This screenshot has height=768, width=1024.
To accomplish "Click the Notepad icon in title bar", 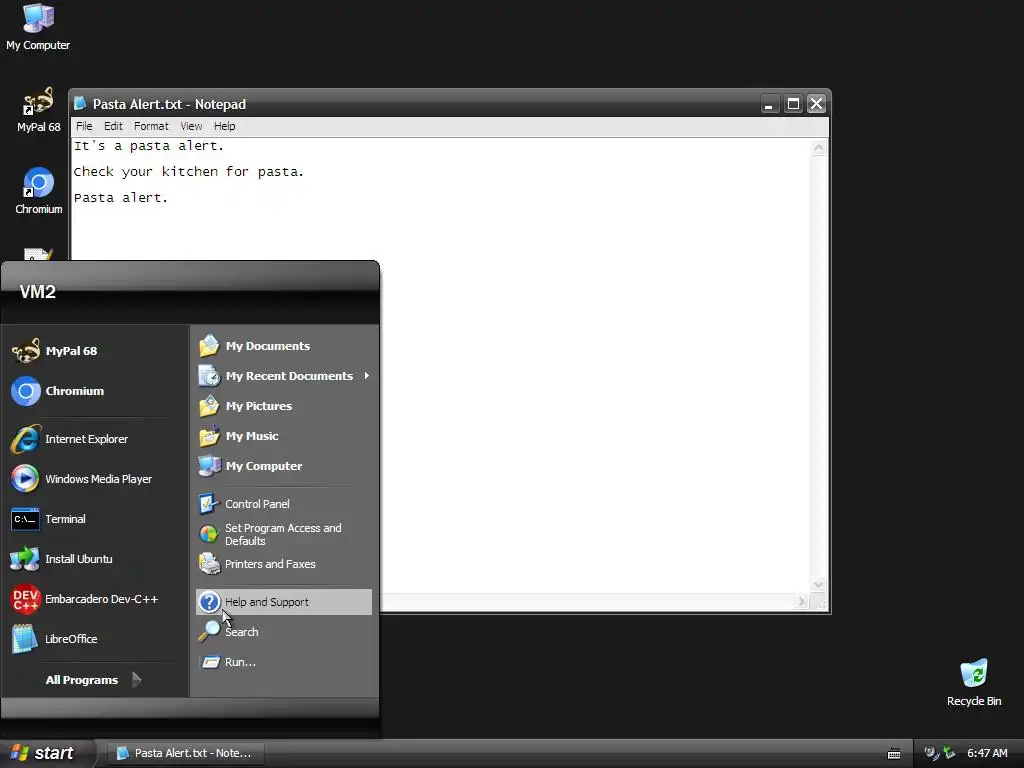I will (x=80, y=103).
